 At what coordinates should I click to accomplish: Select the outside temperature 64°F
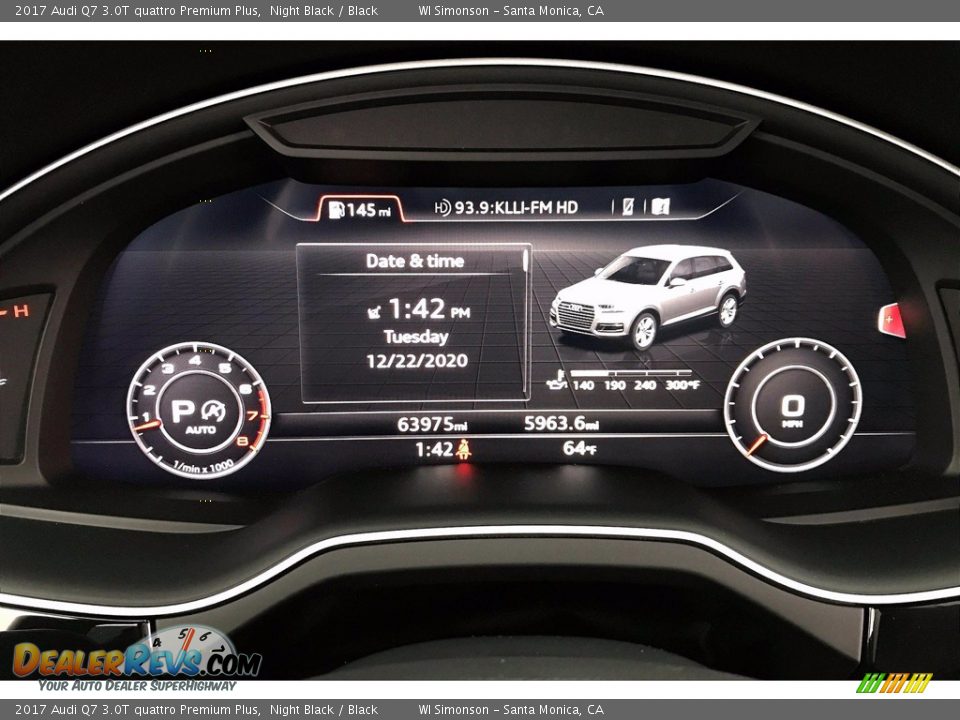579,449
